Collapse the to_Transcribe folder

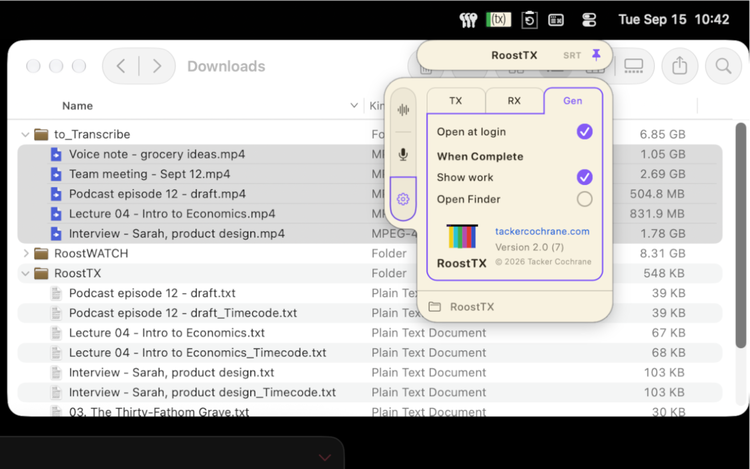point(25,135)
